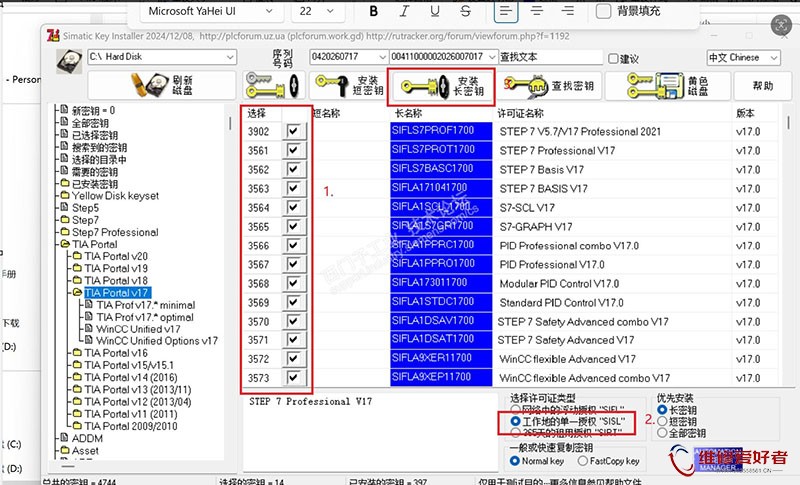
Task: Select the S7-GRAPH V17 license row
Action: point(536,226)
